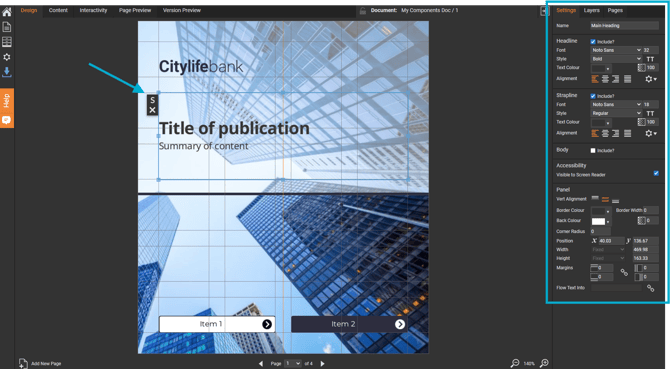Click the Flow Text Into link icon
Image resolution: width=670 pixels, height=369 pixels.
[x=650, y=288]
